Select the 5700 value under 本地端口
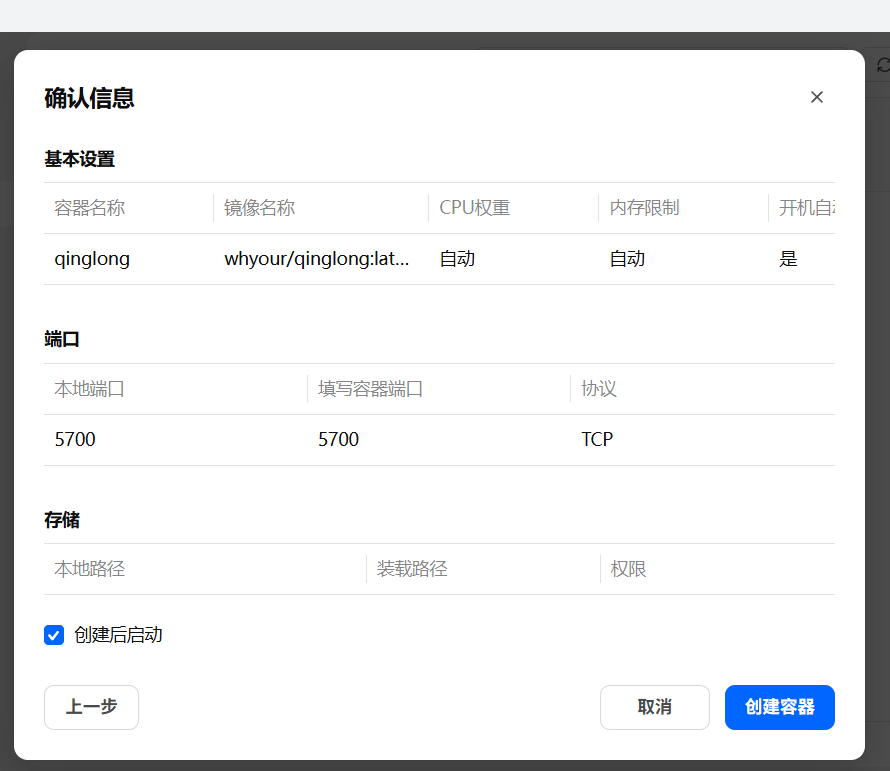Screen dimensions: 890x771 point(75,440)
